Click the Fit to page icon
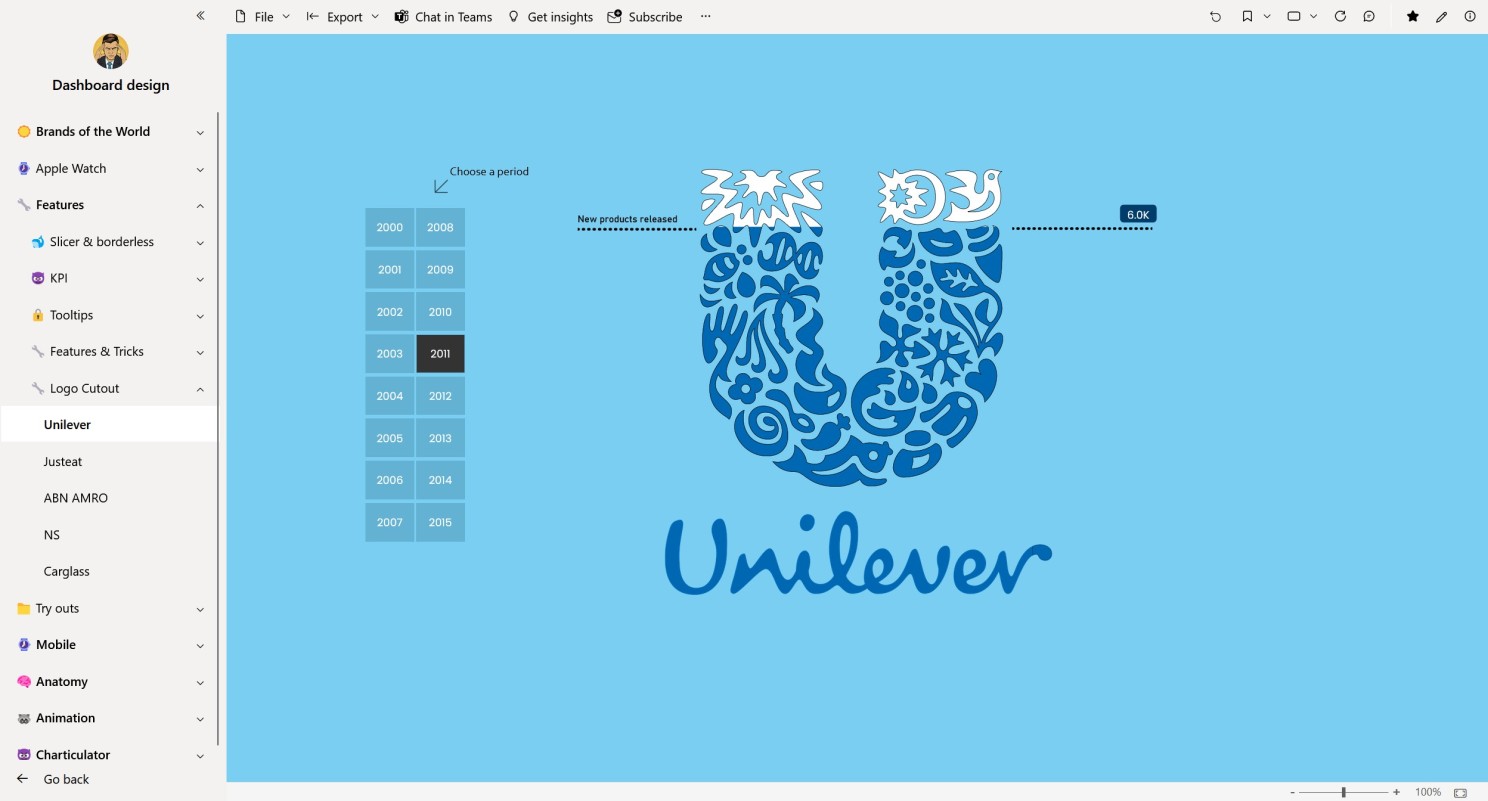Viewport: 1488px width, 801px height. (1460, 792)
